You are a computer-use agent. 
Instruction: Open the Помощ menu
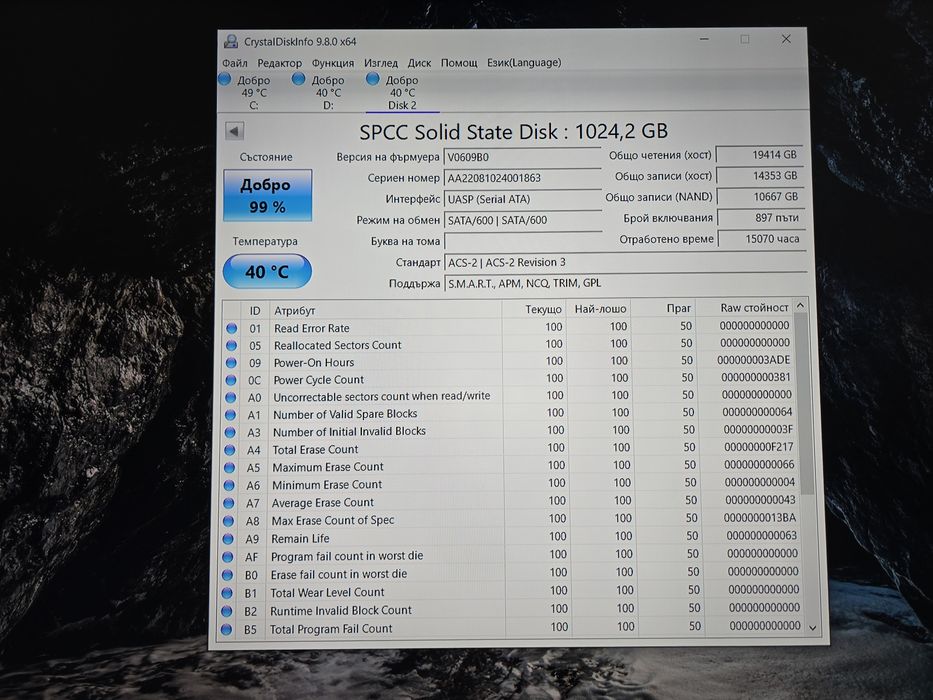tap(459, 62)
